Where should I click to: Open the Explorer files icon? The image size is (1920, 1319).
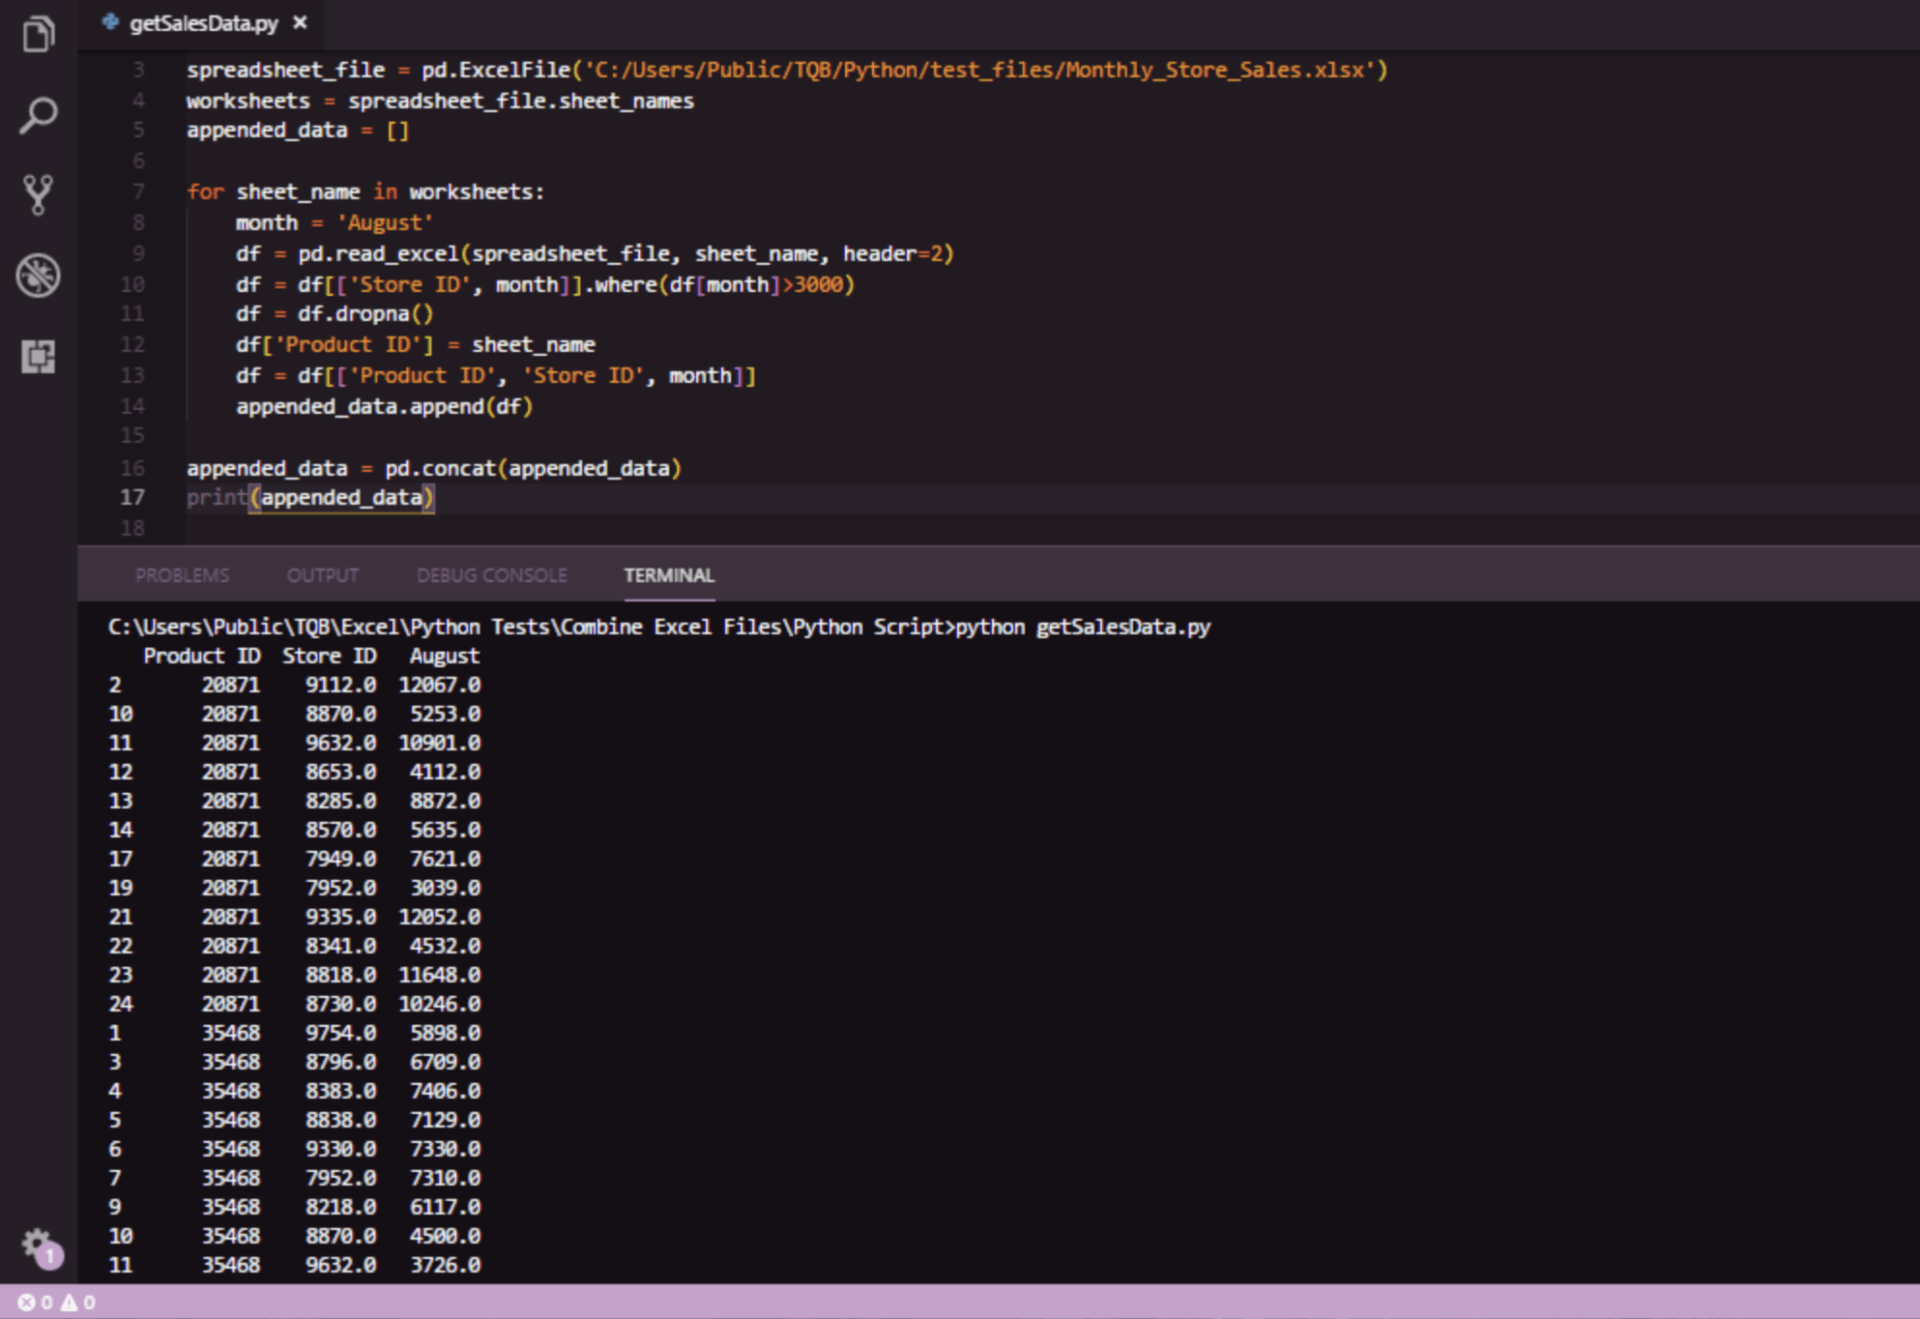pos(38,35)
